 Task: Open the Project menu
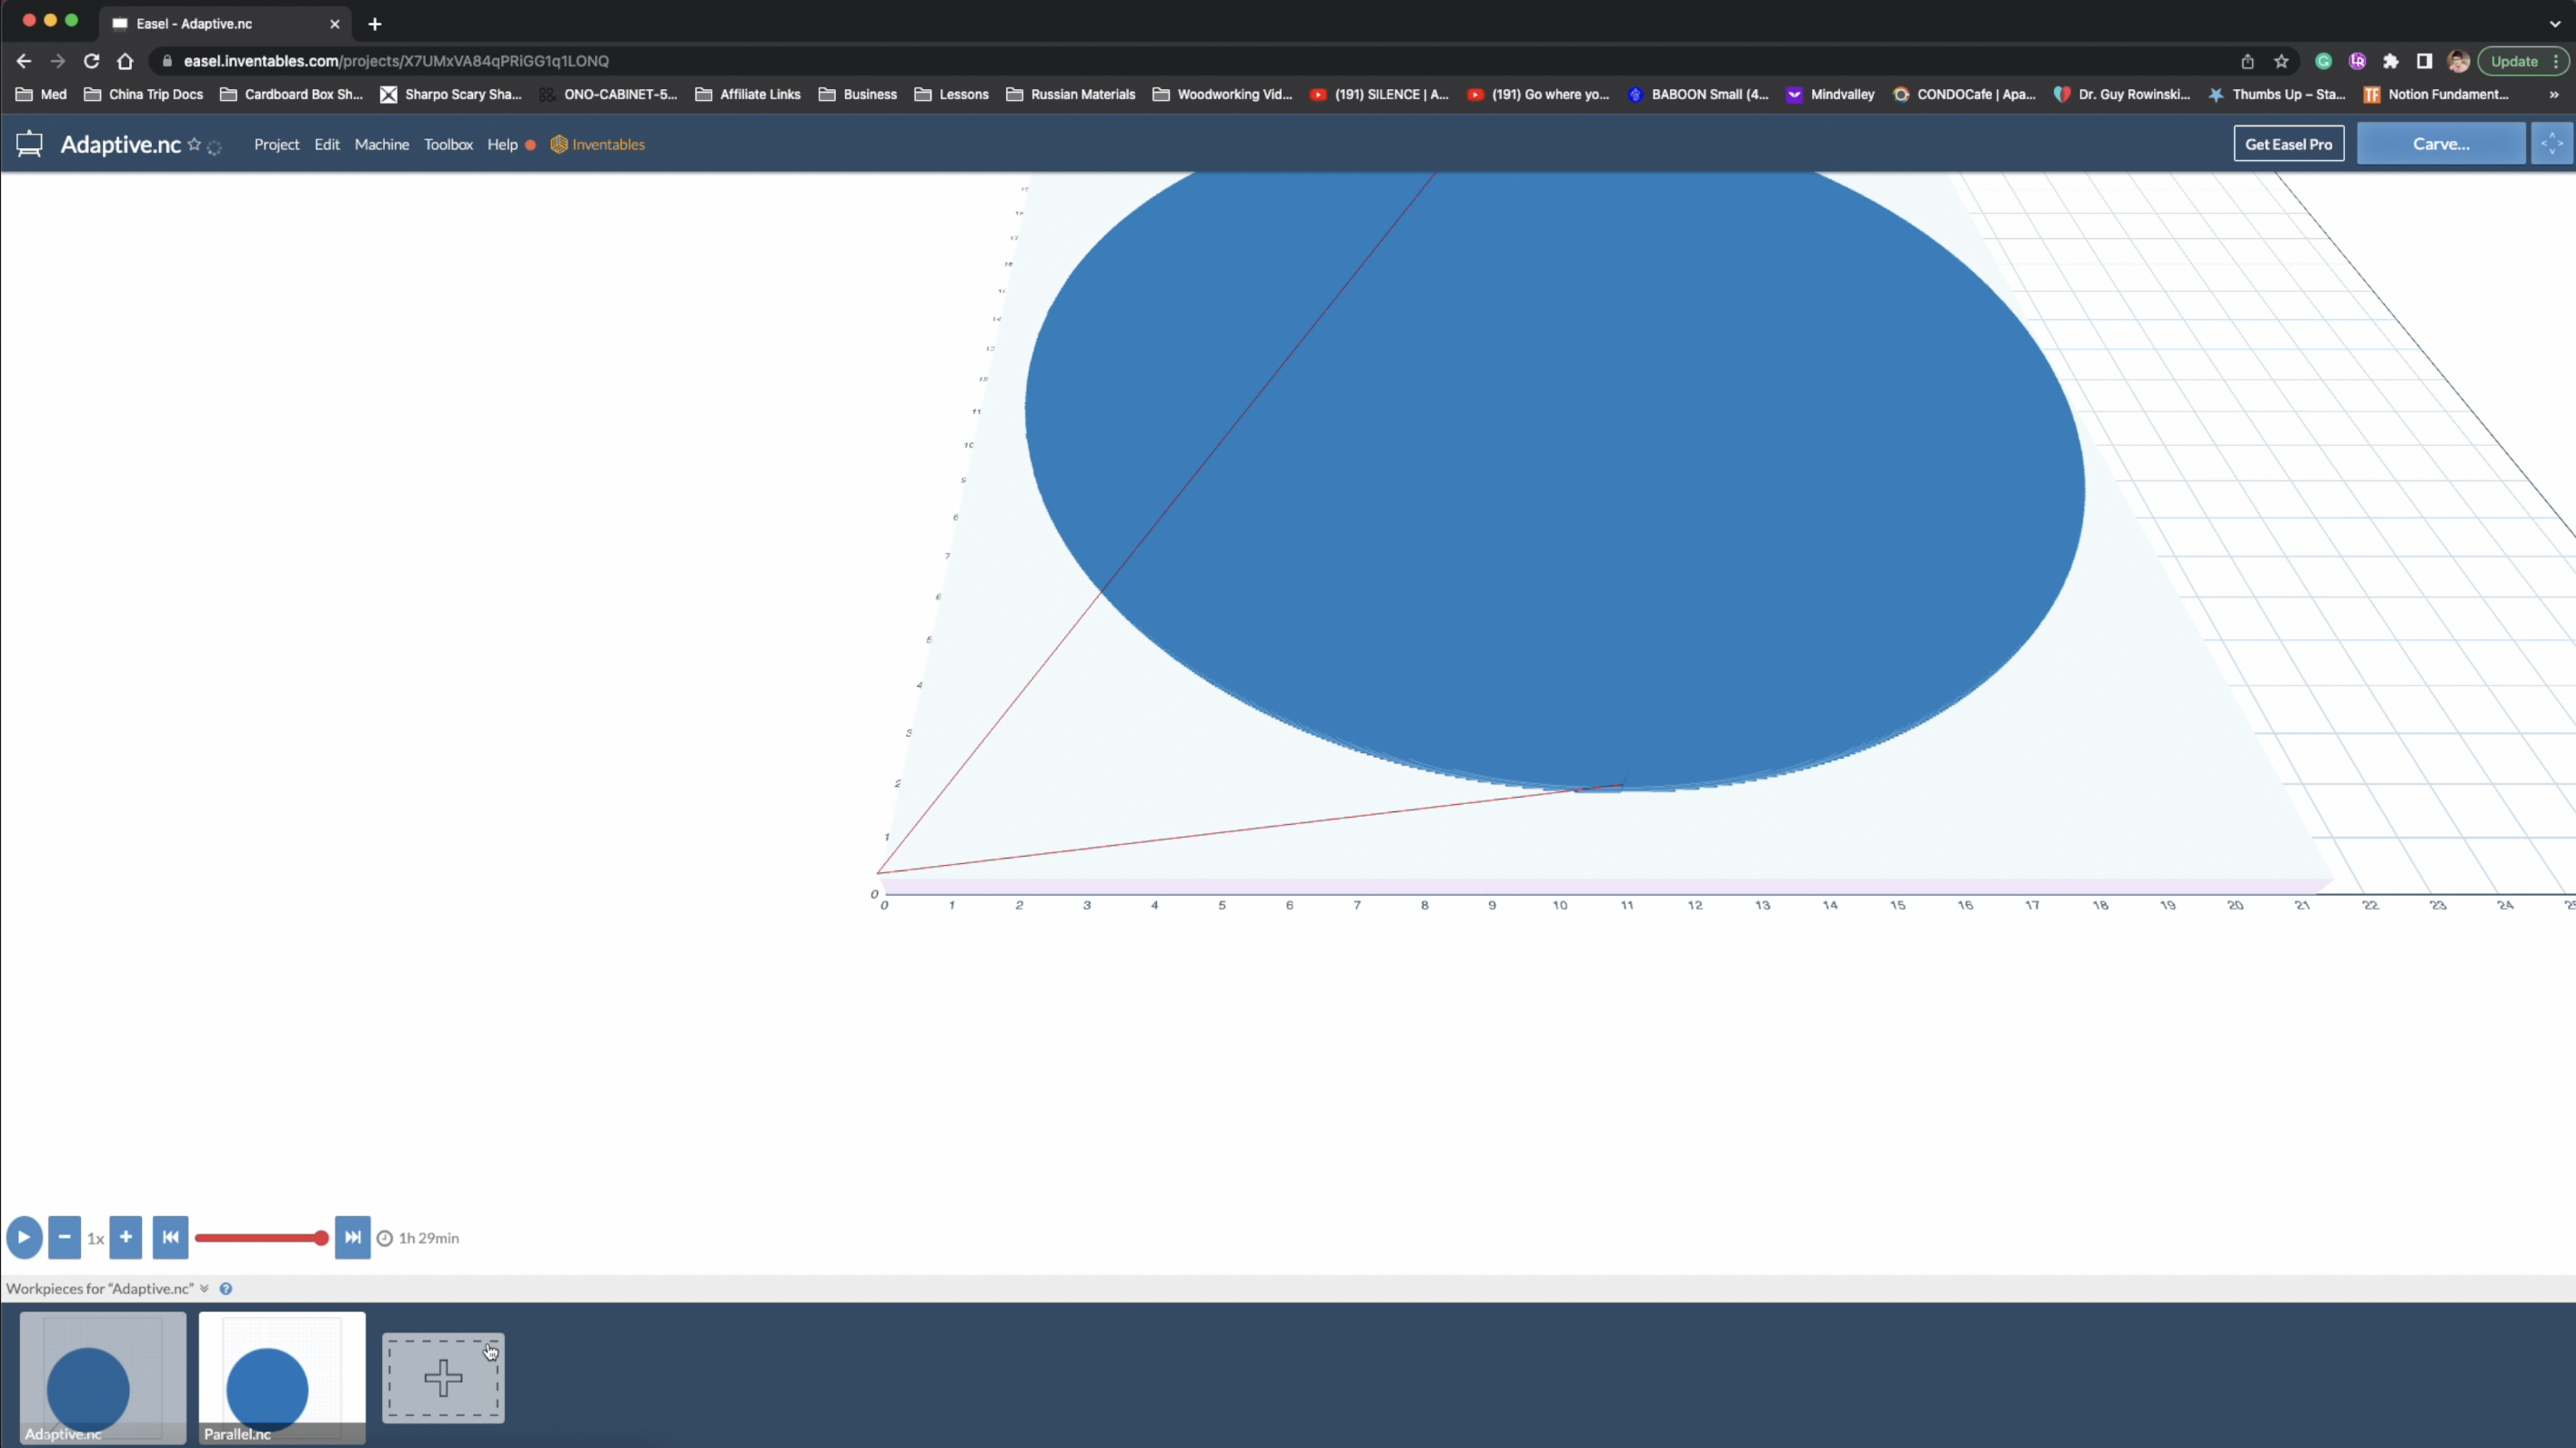pyautogui.click(x=276, y=144)
